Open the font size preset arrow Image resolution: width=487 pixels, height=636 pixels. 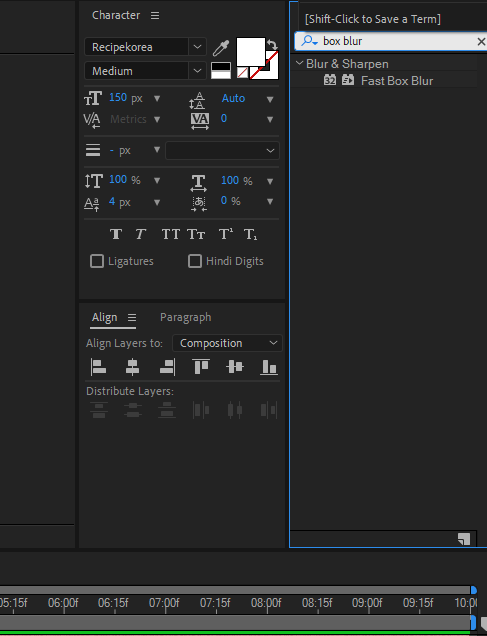157,99
